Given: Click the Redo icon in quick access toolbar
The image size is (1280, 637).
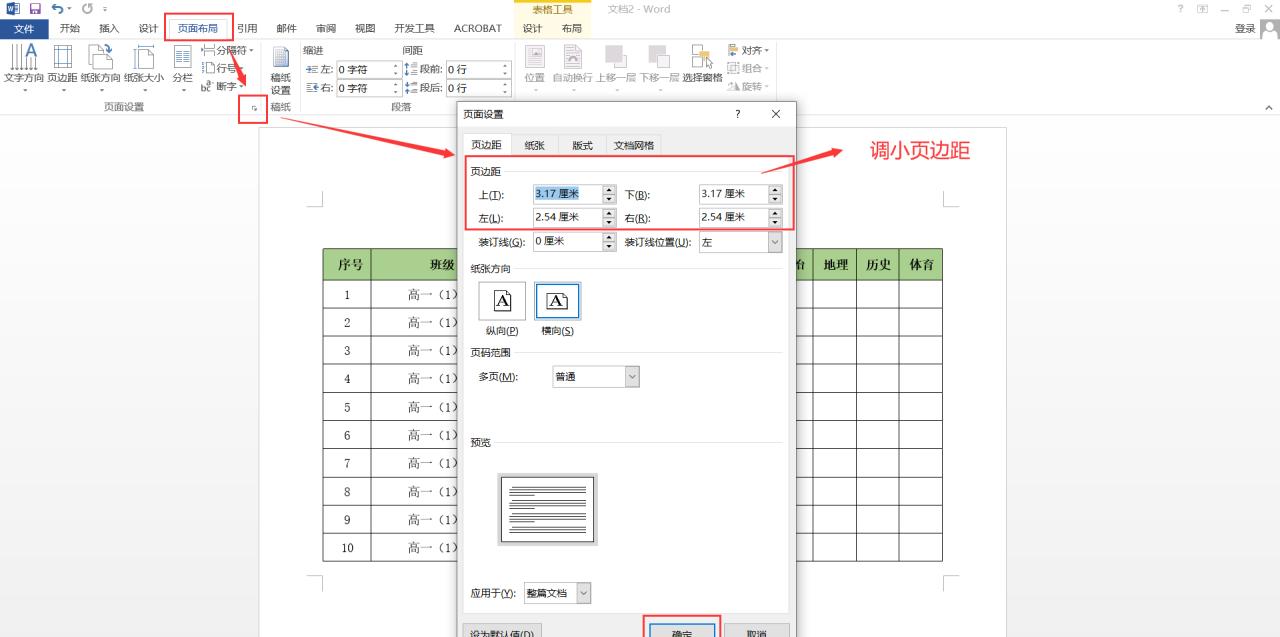Looking at the screenshot, I should pos(87,8).
